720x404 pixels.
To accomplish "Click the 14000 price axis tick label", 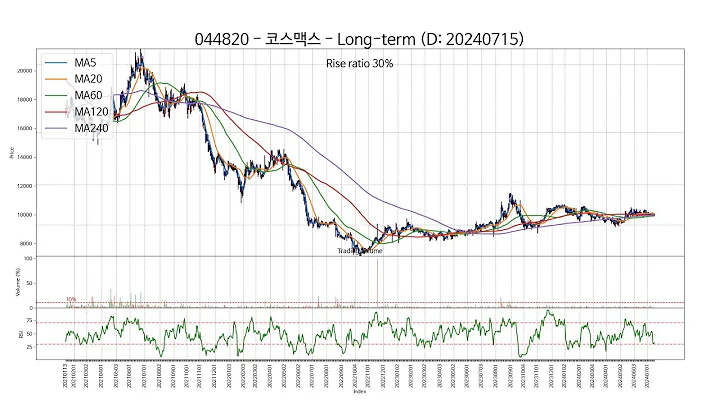I will click(x=25, y=157).
